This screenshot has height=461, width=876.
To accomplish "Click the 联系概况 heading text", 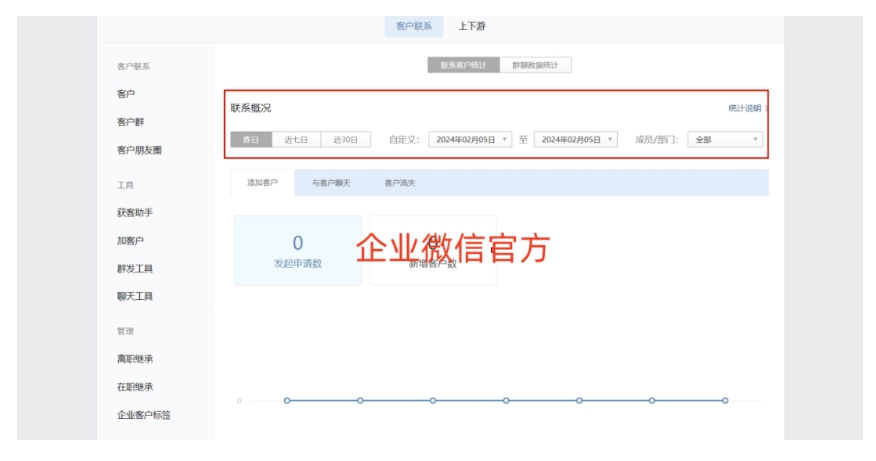I will [x=251, y=108].
